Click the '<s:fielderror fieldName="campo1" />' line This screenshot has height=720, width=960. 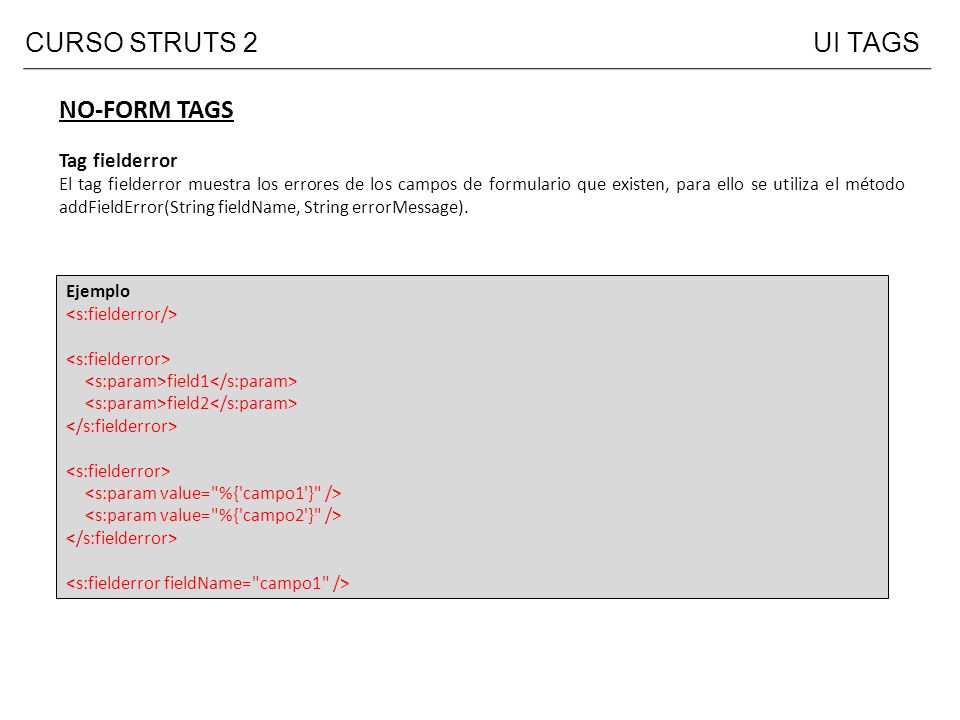pos(208,583)
